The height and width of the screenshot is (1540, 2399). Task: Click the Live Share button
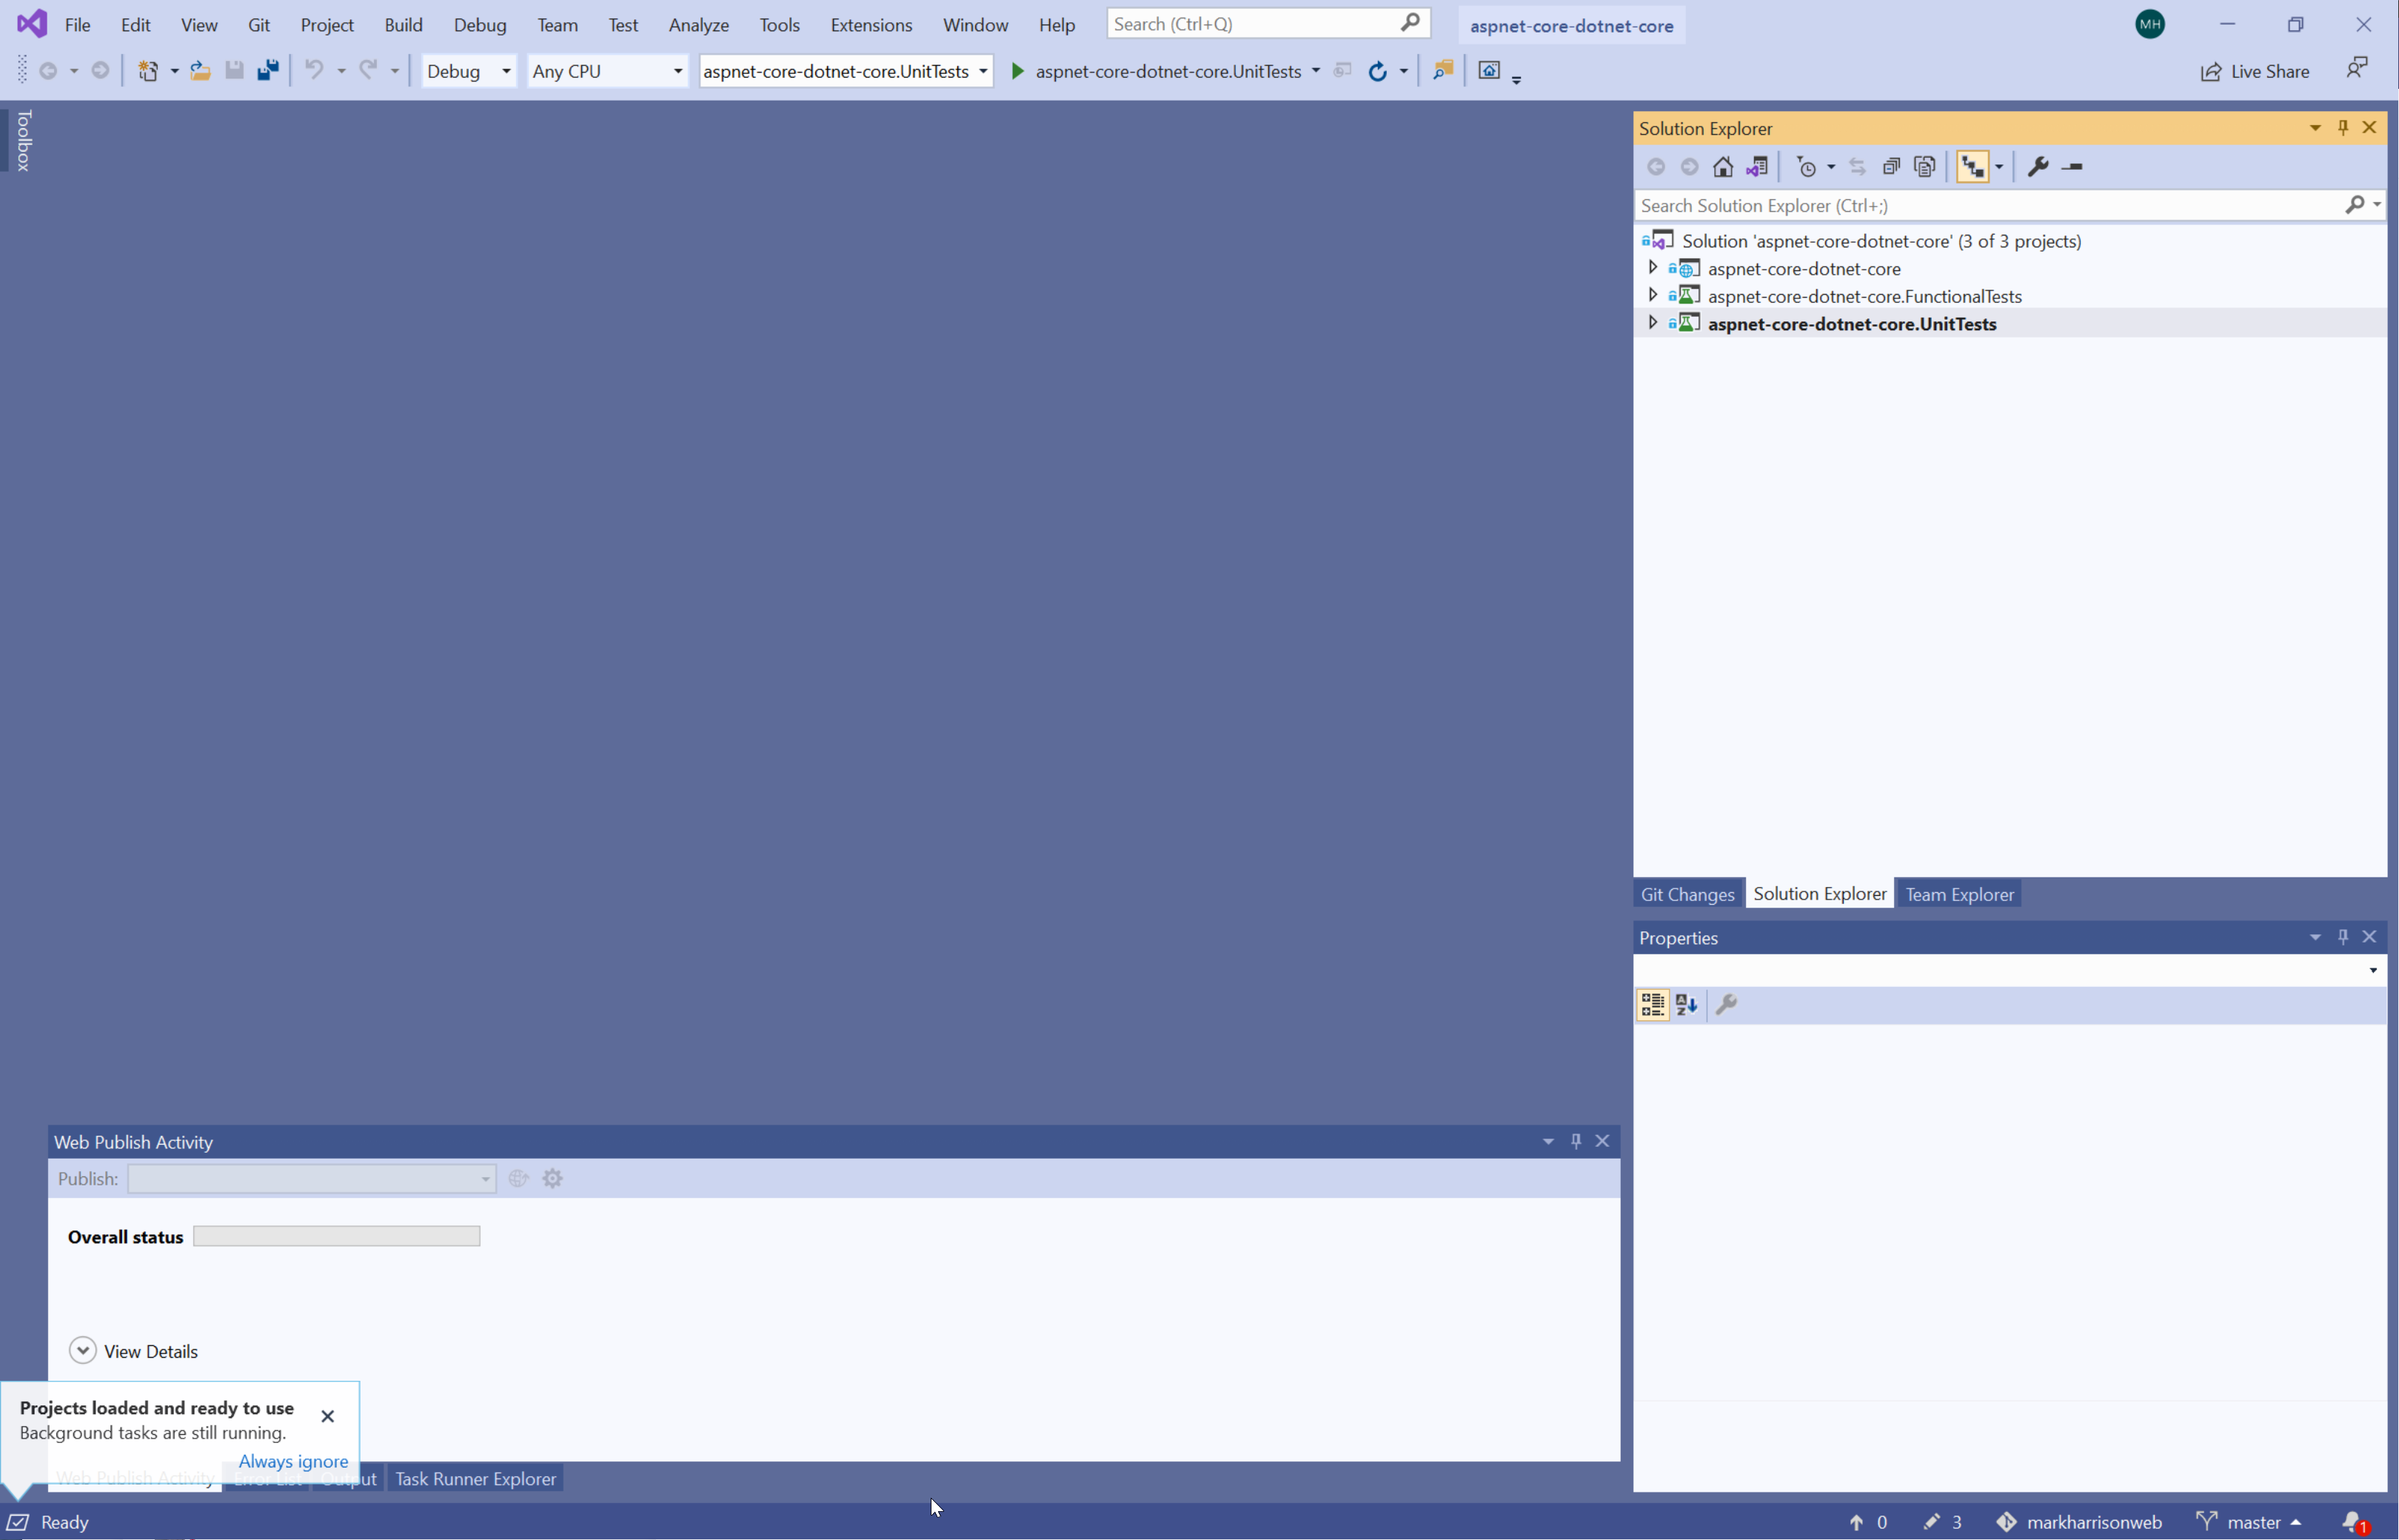pyautogui.click(x=2255, y=71)
